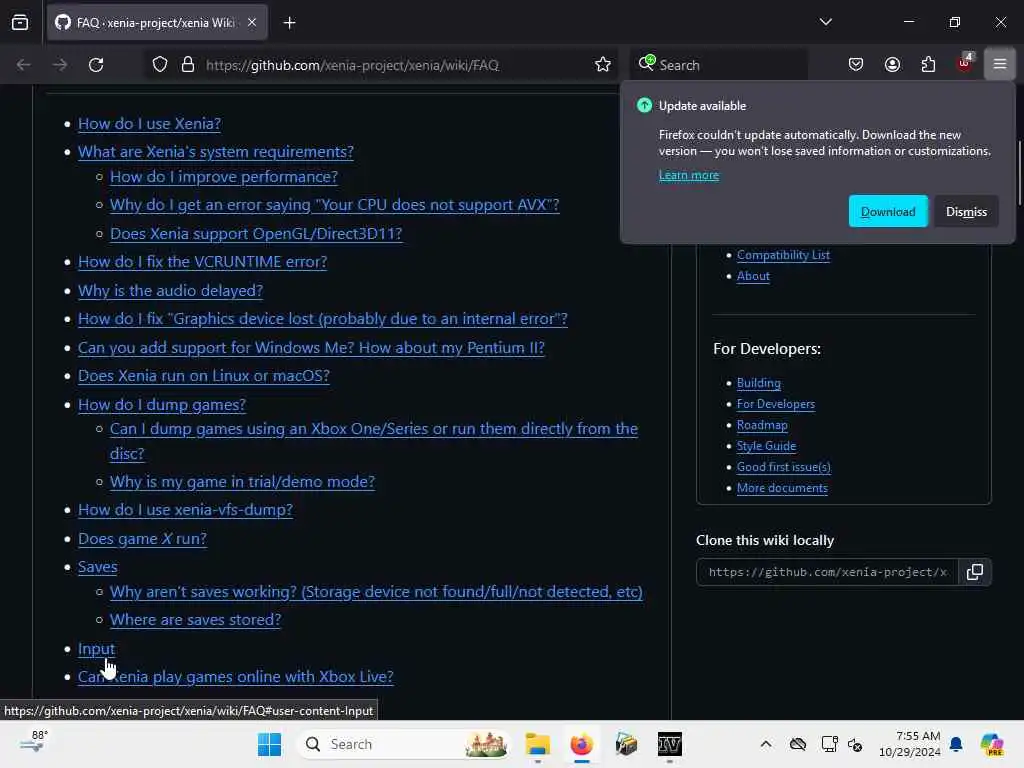Open Good first issue(s) link
Screen dimensions: 1024x768
tap(784, 466)
